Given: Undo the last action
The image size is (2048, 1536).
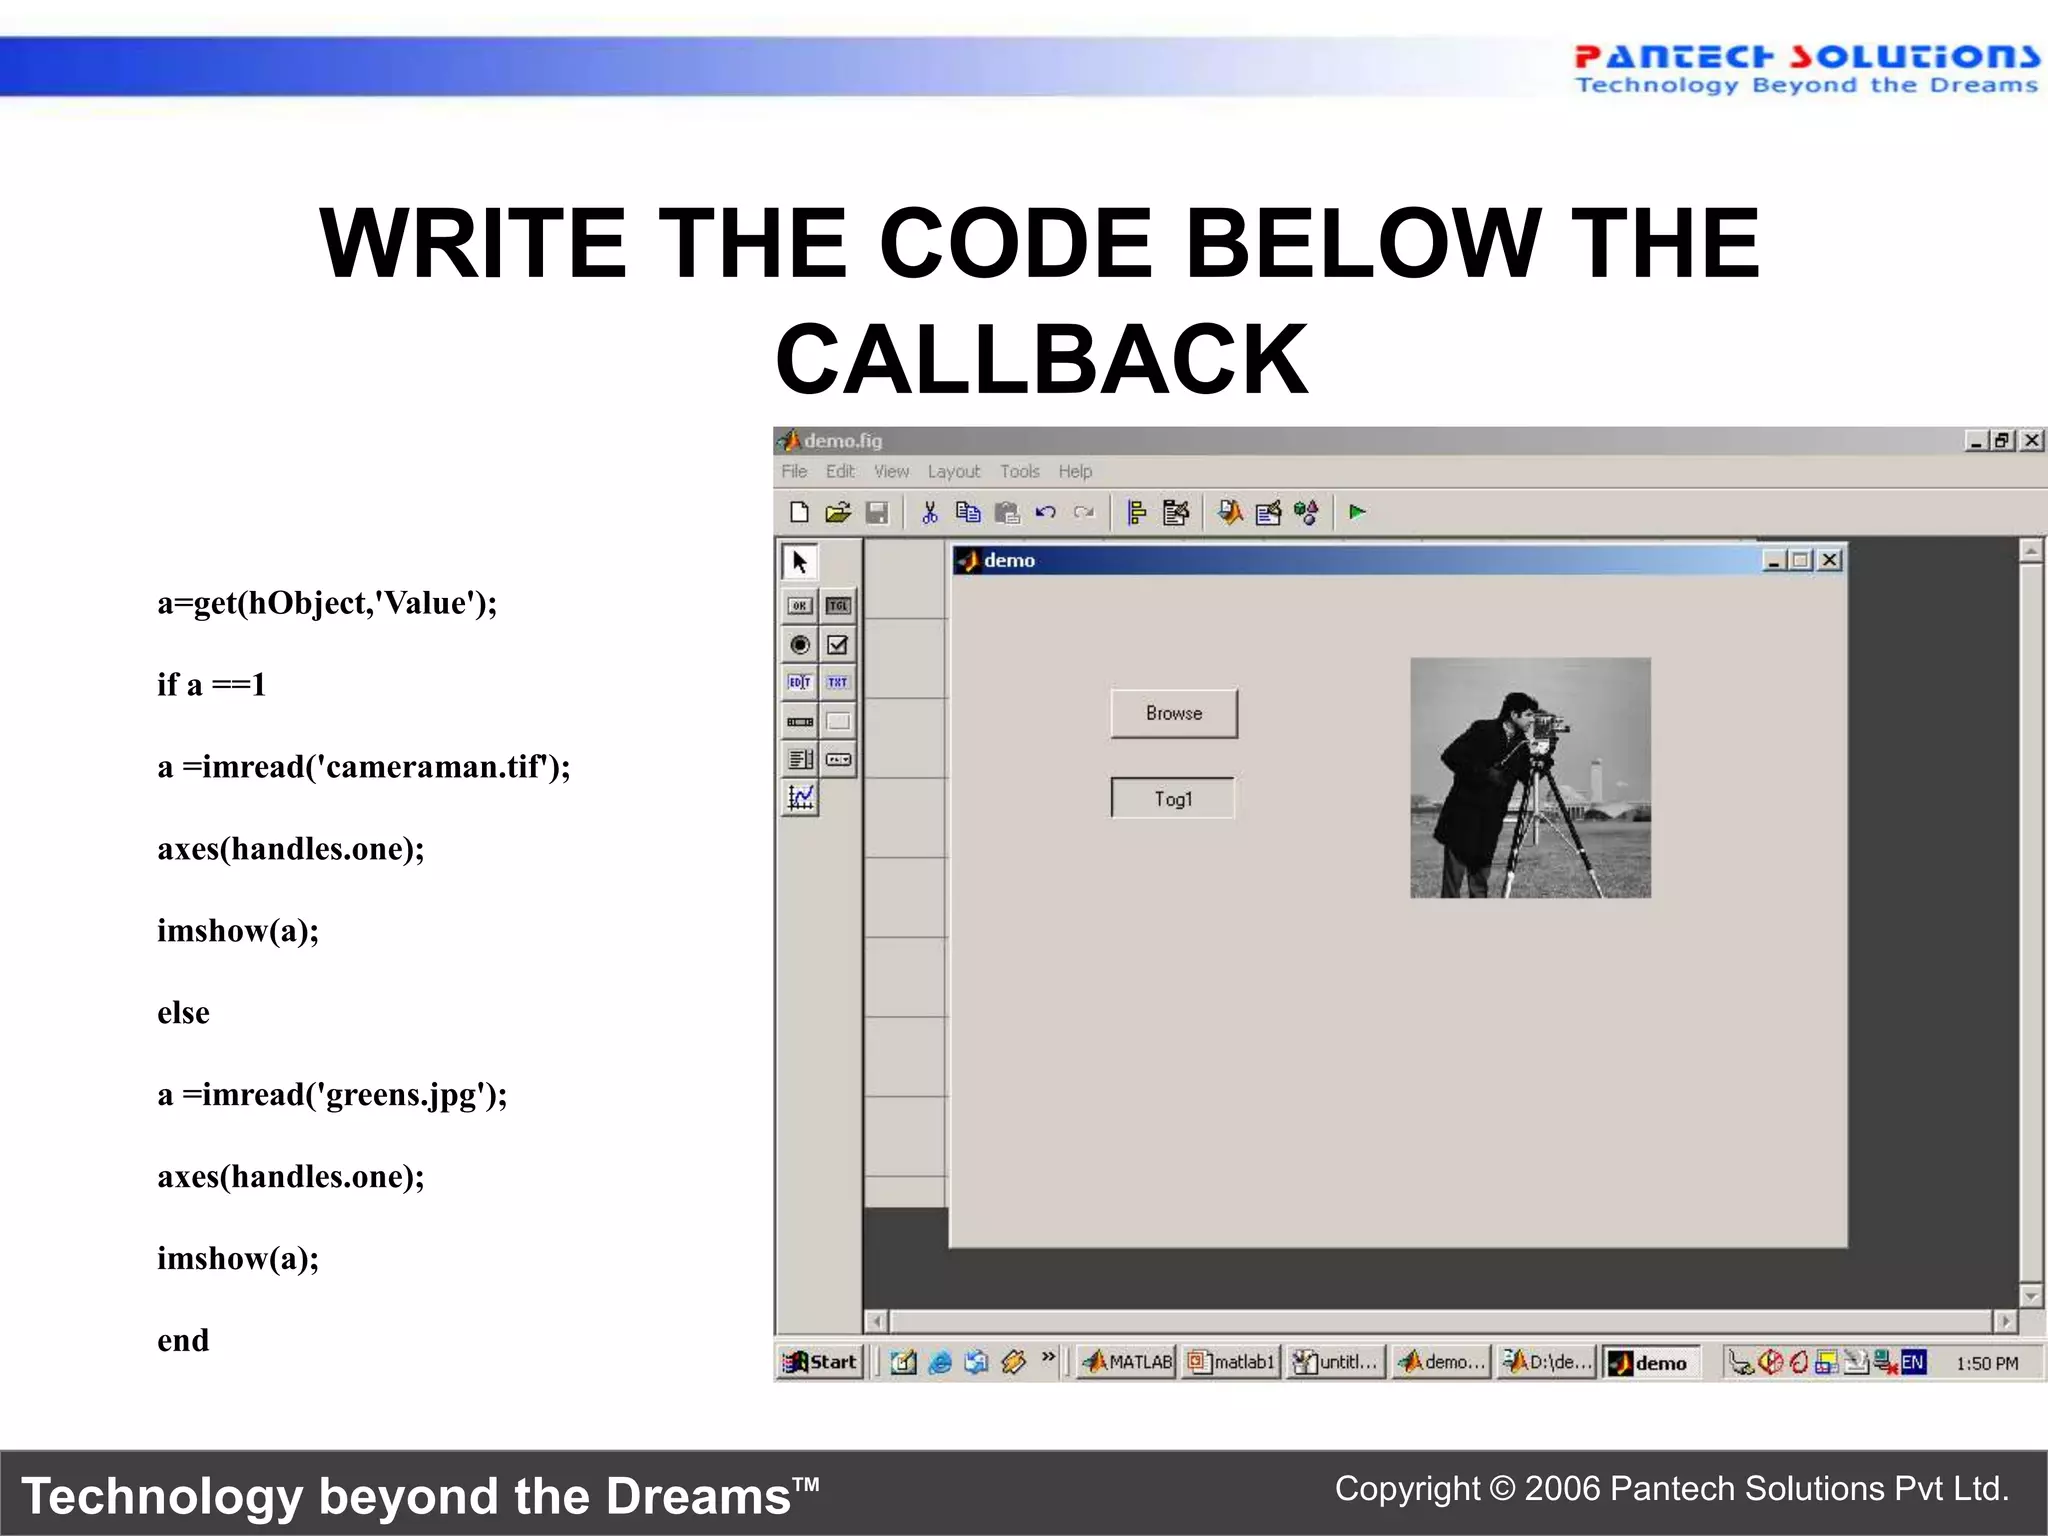Looking at the screenshot, I should (x=1046, y=513).
